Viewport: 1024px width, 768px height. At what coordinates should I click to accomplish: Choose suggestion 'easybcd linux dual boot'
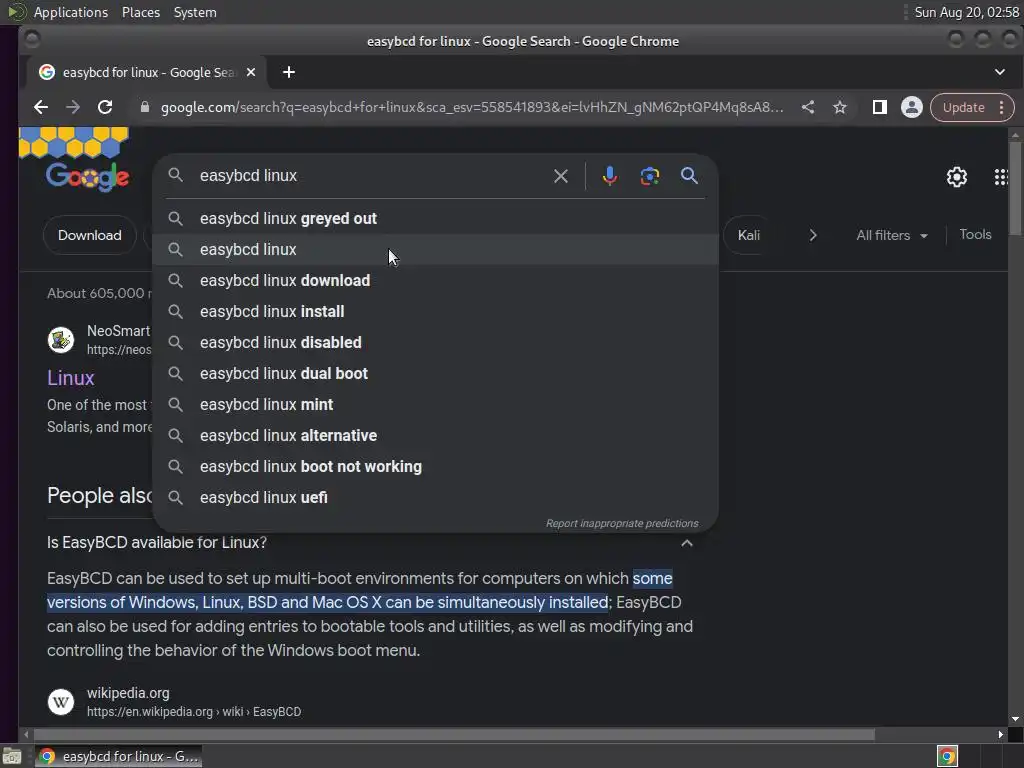tap(435, 374)
